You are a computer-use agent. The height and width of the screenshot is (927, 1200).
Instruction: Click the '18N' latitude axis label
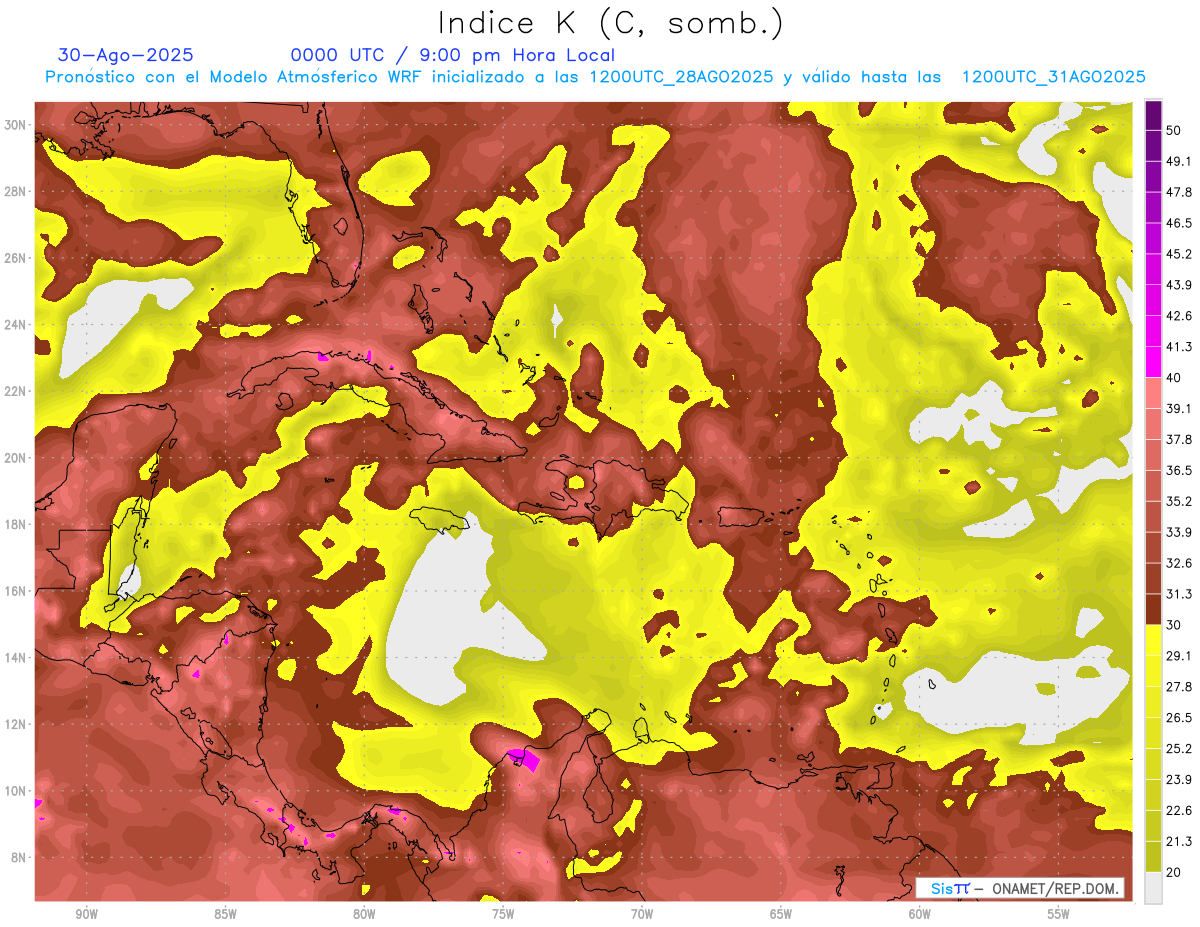coord(16,524)
